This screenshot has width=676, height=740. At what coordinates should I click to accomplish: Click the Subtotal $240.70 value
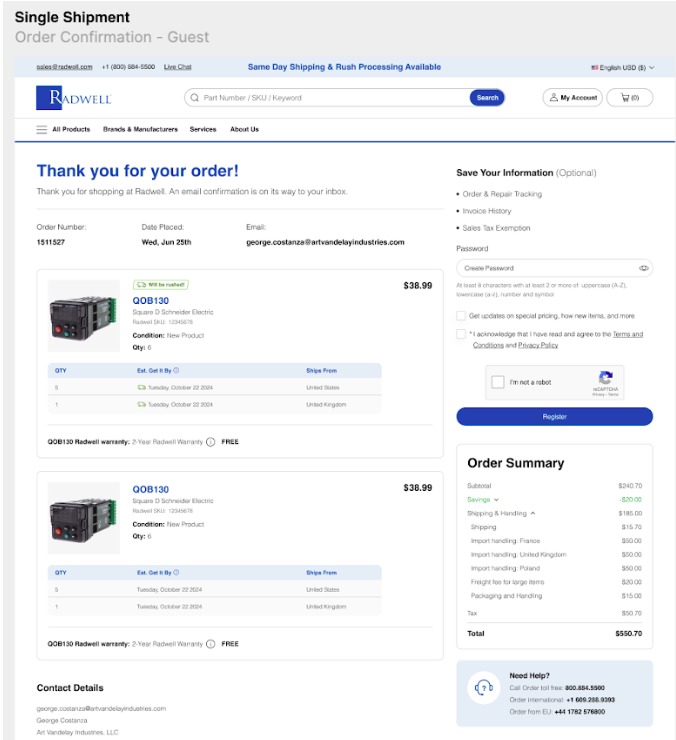click(x=630, y=486)
